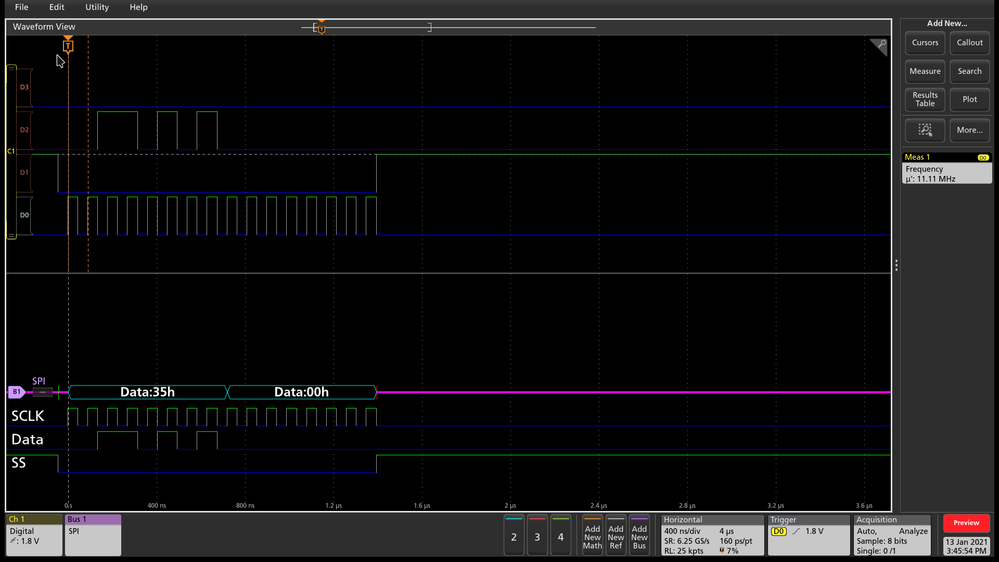Select the Meas 1 Frequency badge
999x562 pixels.
tap(947, 168)
